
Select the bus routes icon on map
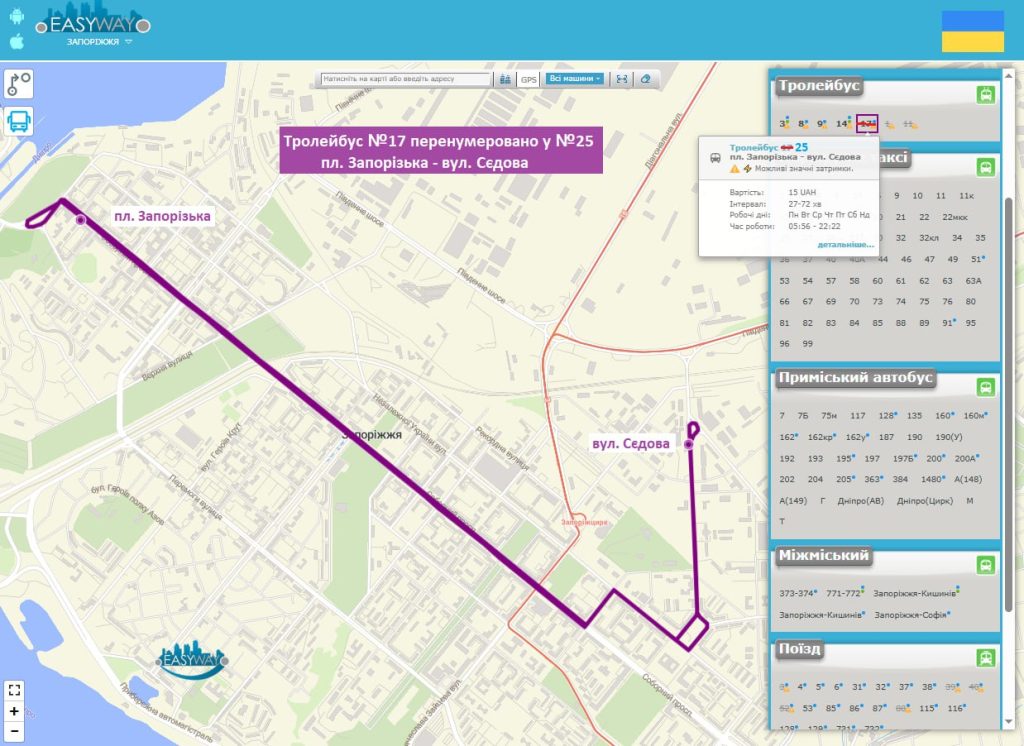click(19, 121)
